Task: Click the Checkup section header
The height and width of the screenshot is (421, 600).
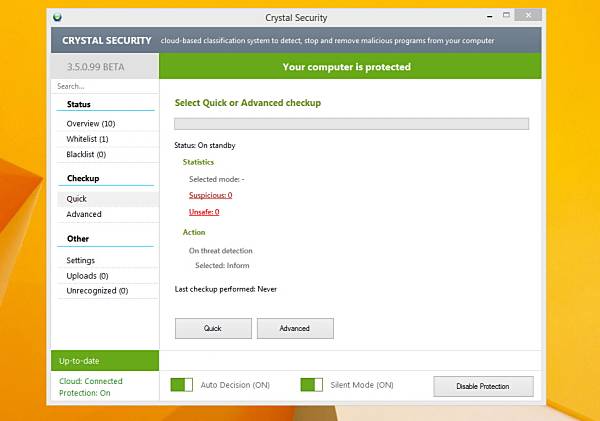Action: [x=83, y=178]
